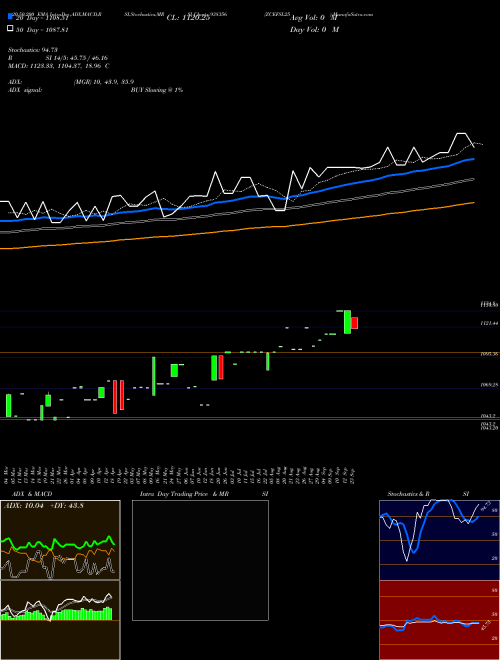Click the blue-background Stochastics chart panel

click(439, 540)
